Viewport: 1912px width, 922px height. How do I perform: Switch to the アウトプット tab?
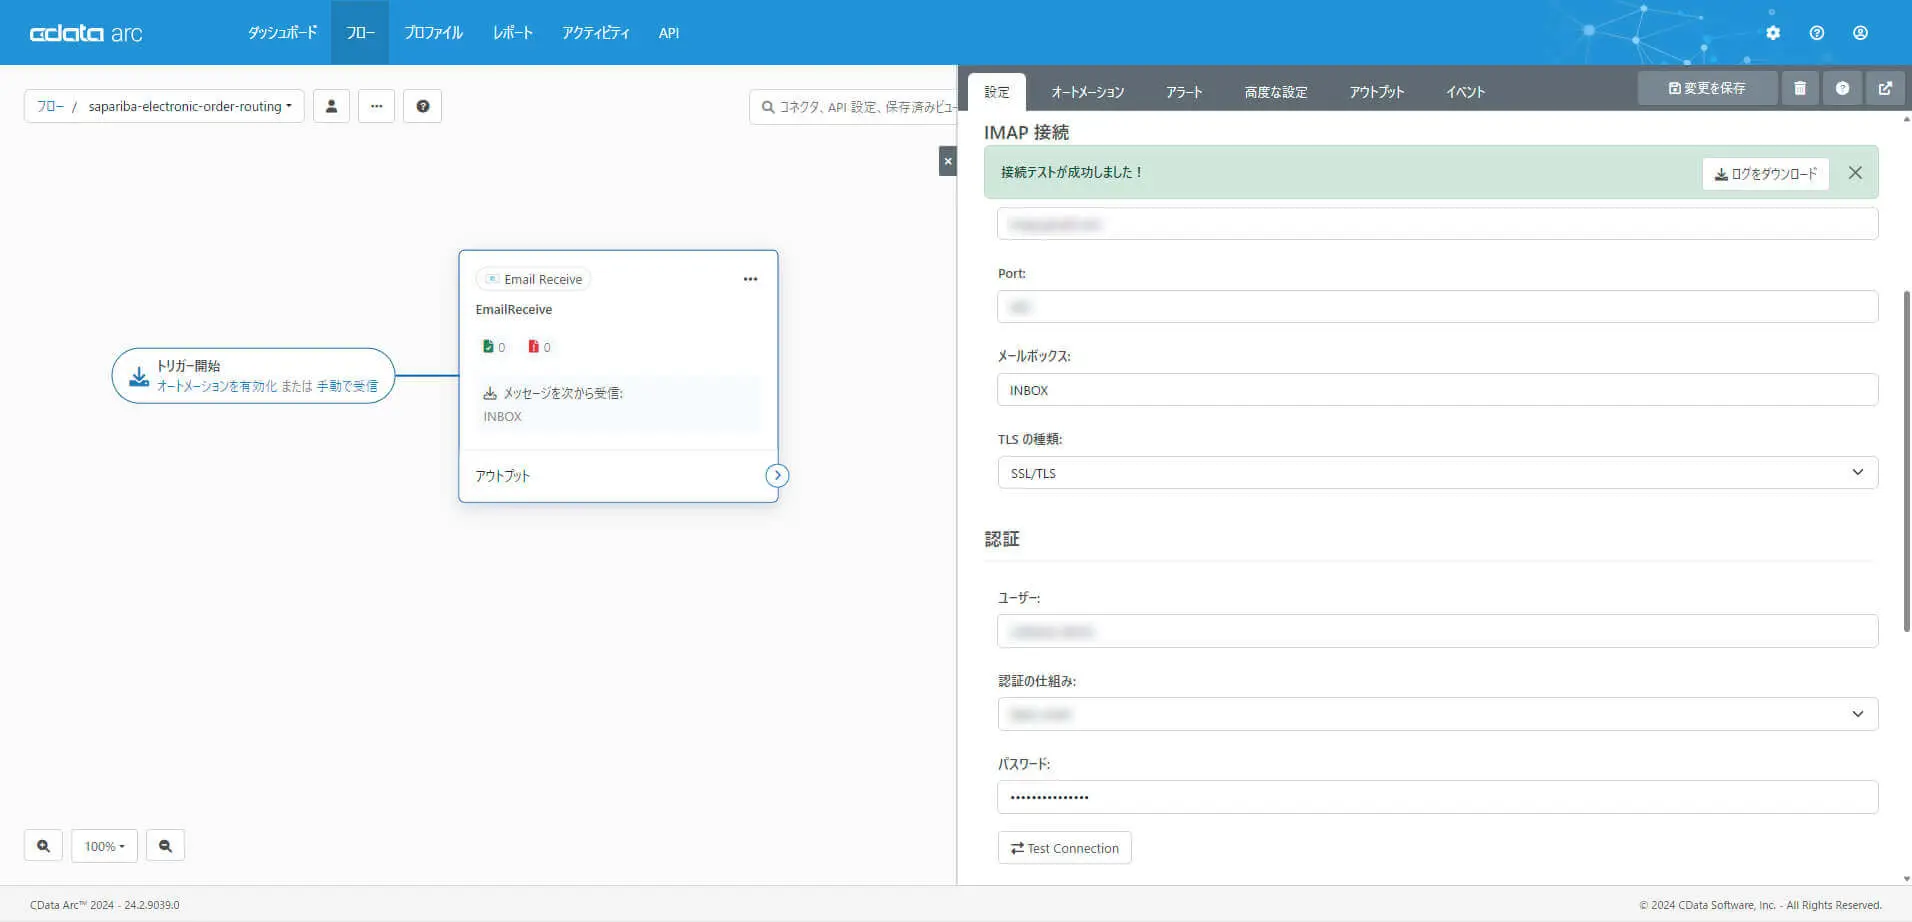tap(1377, 92)
